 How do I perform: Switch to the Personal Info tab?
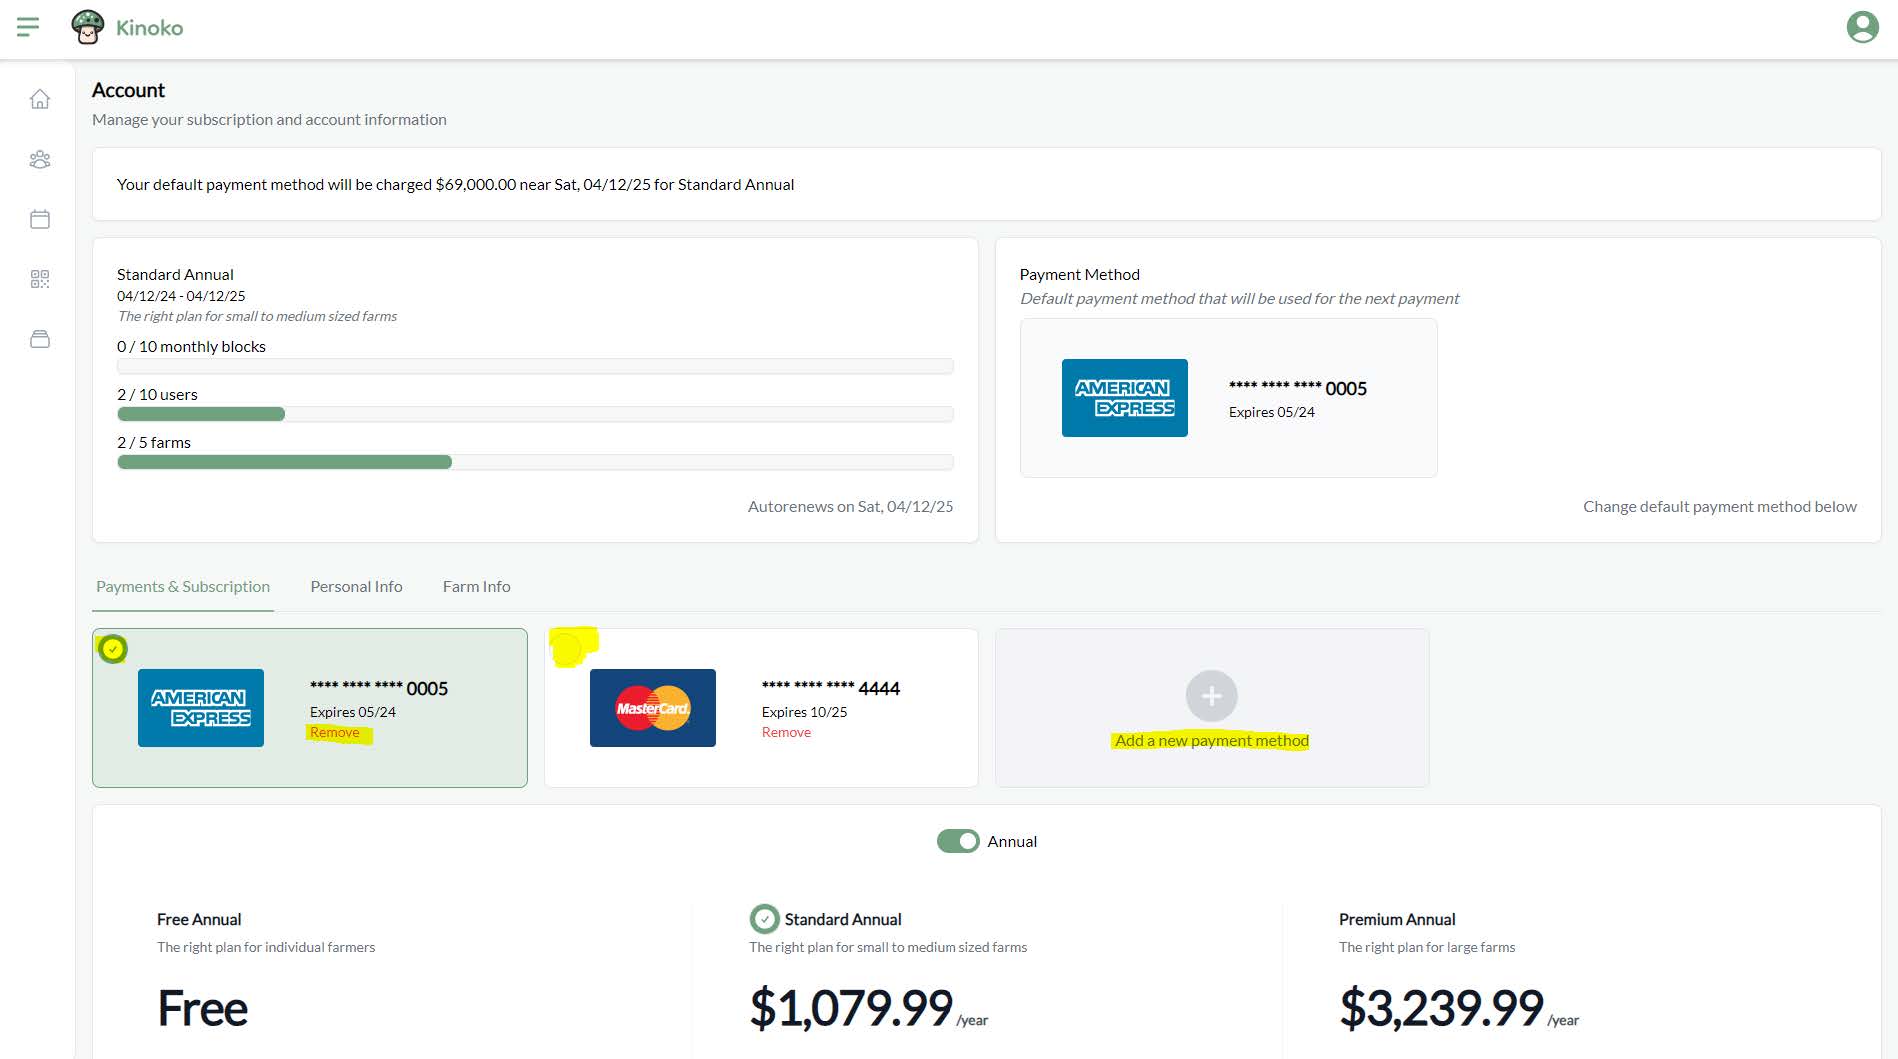pyautogui.click(x=356, y=586)
